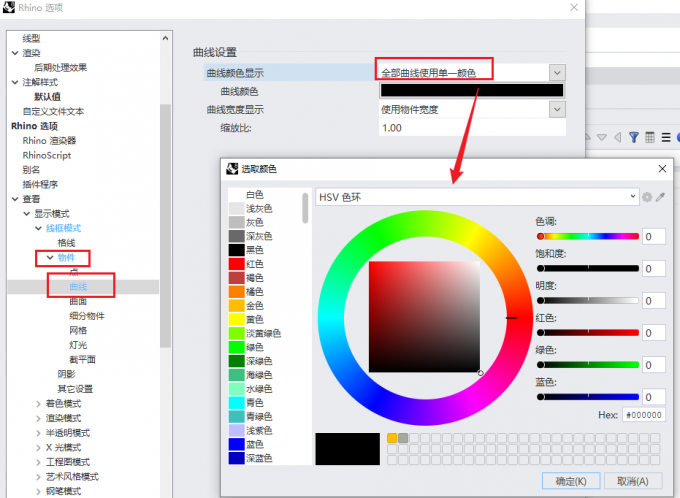Click the black 曲线颜色 swatch

472,90
